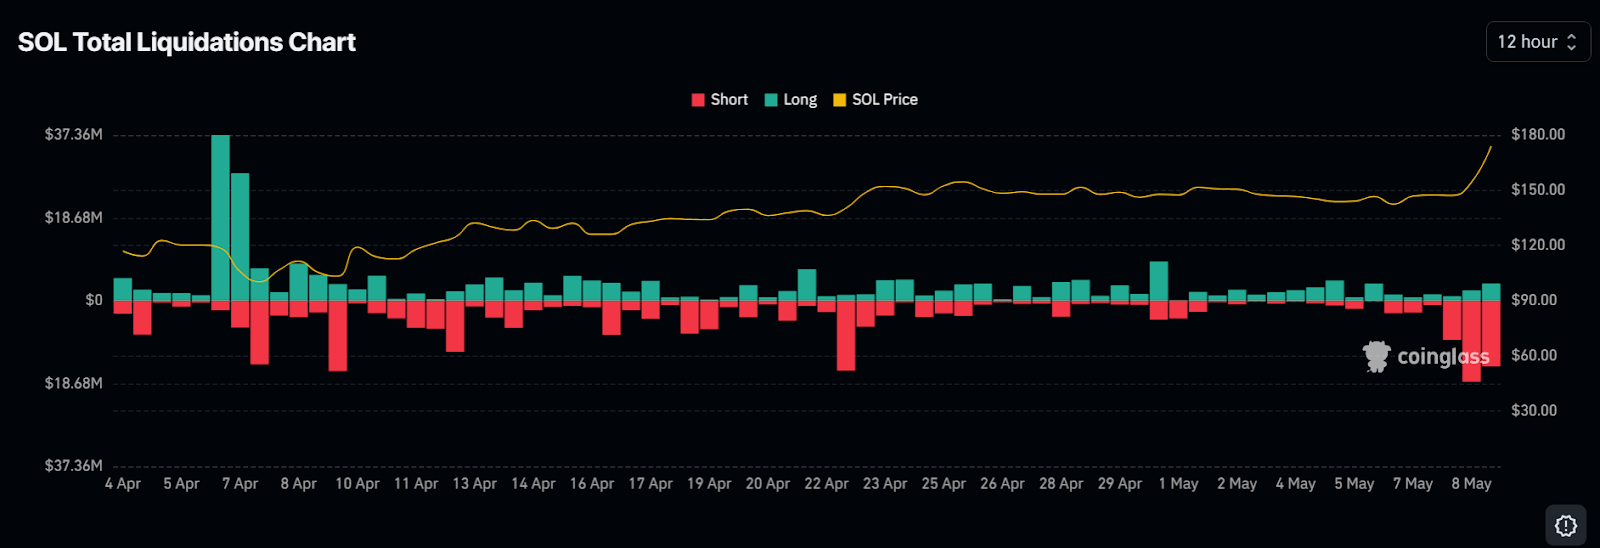Viewport: 1600px width, 548px height.
Task: Click the large red short bar near 8 May
Action: click(1471, 341)
